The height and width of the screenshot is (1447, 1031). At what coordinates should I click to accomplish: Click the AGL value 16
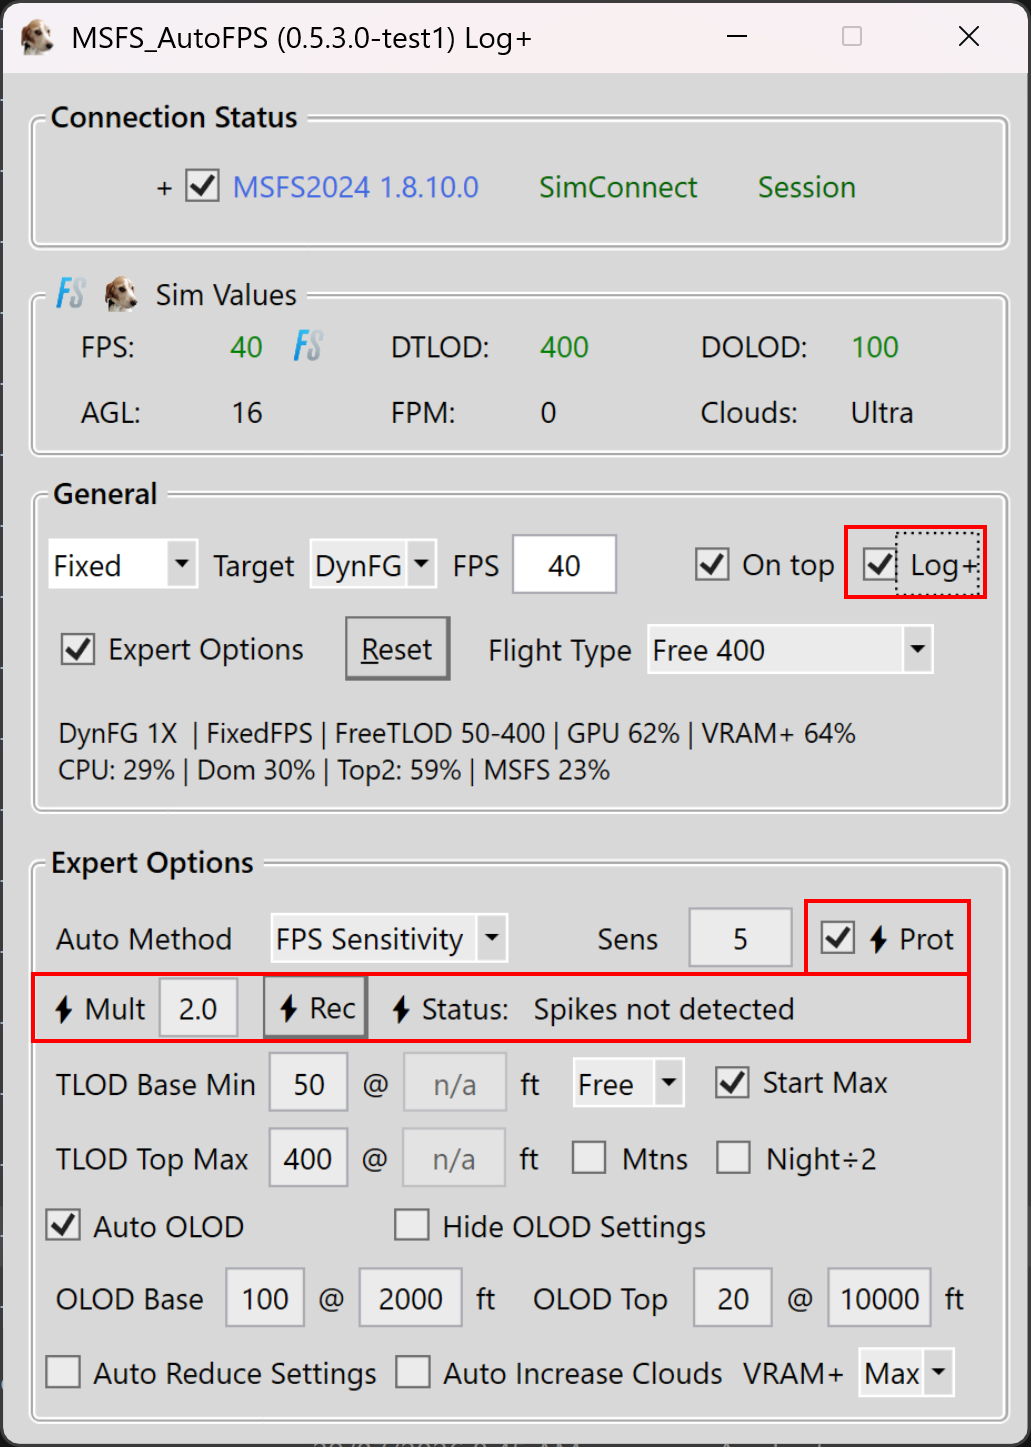247,413
